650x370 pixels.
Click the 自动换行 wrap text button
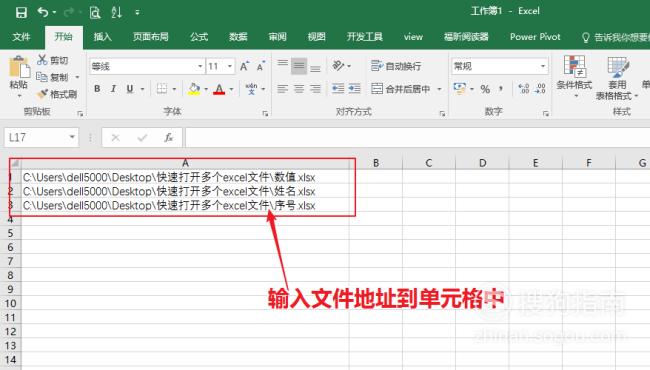(x=396, y=66)
